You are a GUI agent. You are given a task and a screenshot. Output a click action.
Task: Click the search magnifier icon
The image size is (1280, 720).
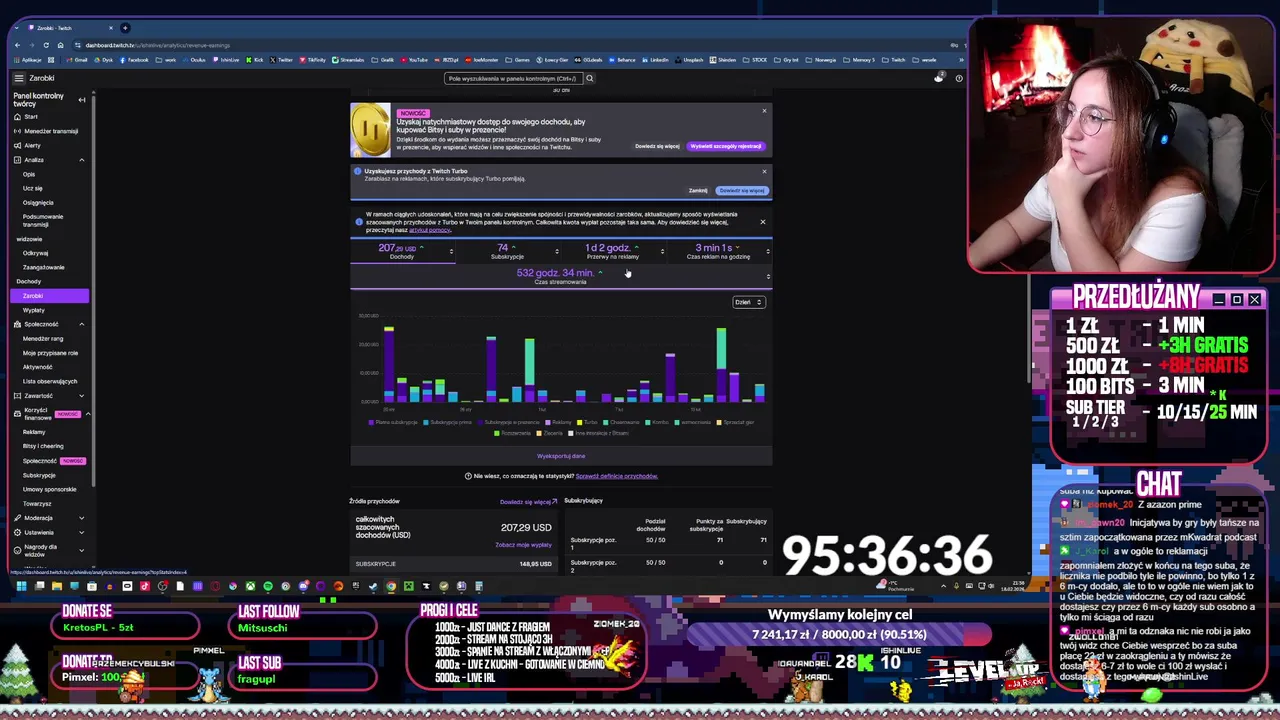589,78
